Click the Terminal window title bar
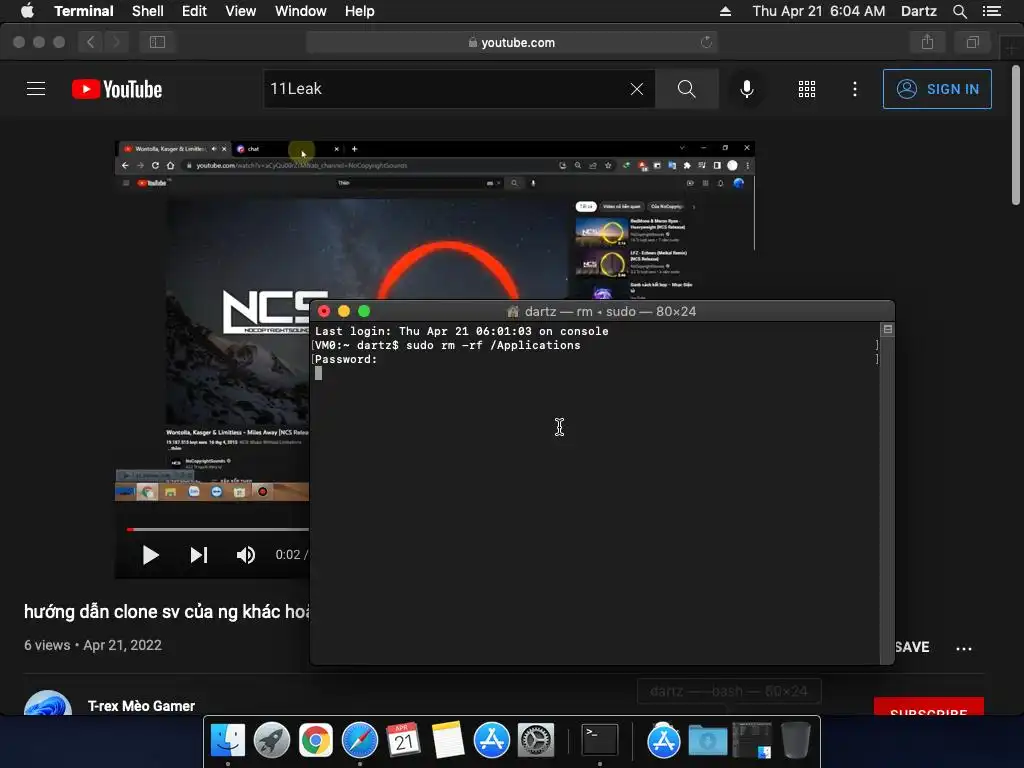The image size is (1024, 768). pyautogui.click(x=601, y=312)
